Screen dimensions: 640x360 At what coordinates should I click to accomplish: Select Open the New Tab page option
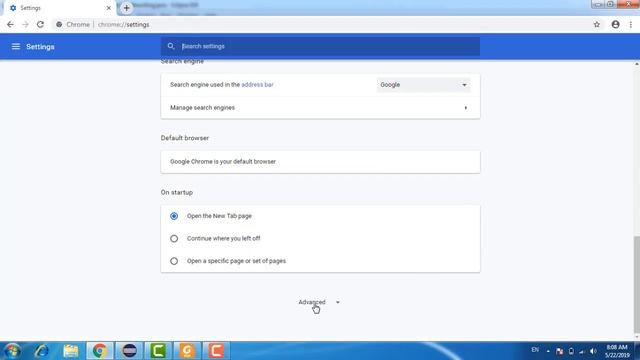click(x=174, y=216)
